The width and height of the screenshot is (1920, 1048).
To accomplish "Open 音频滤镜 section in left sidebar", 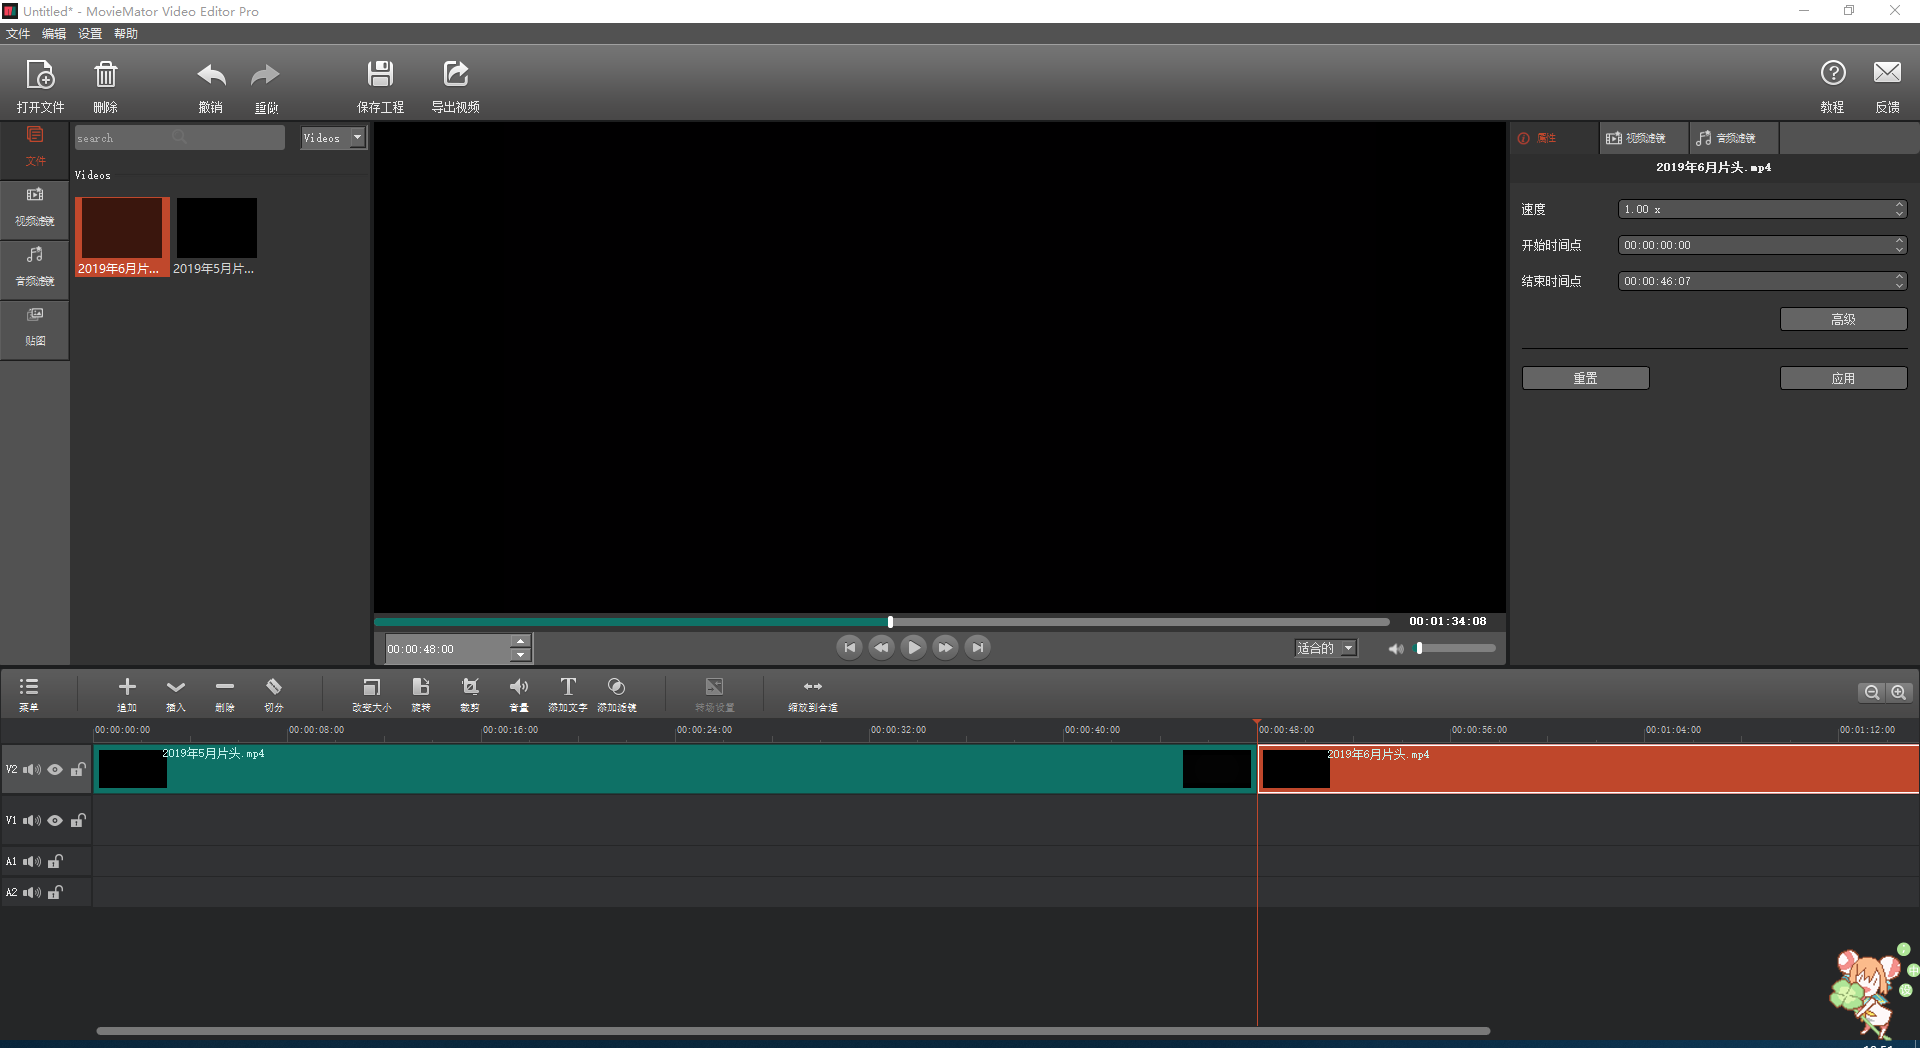I will point(35,268).
